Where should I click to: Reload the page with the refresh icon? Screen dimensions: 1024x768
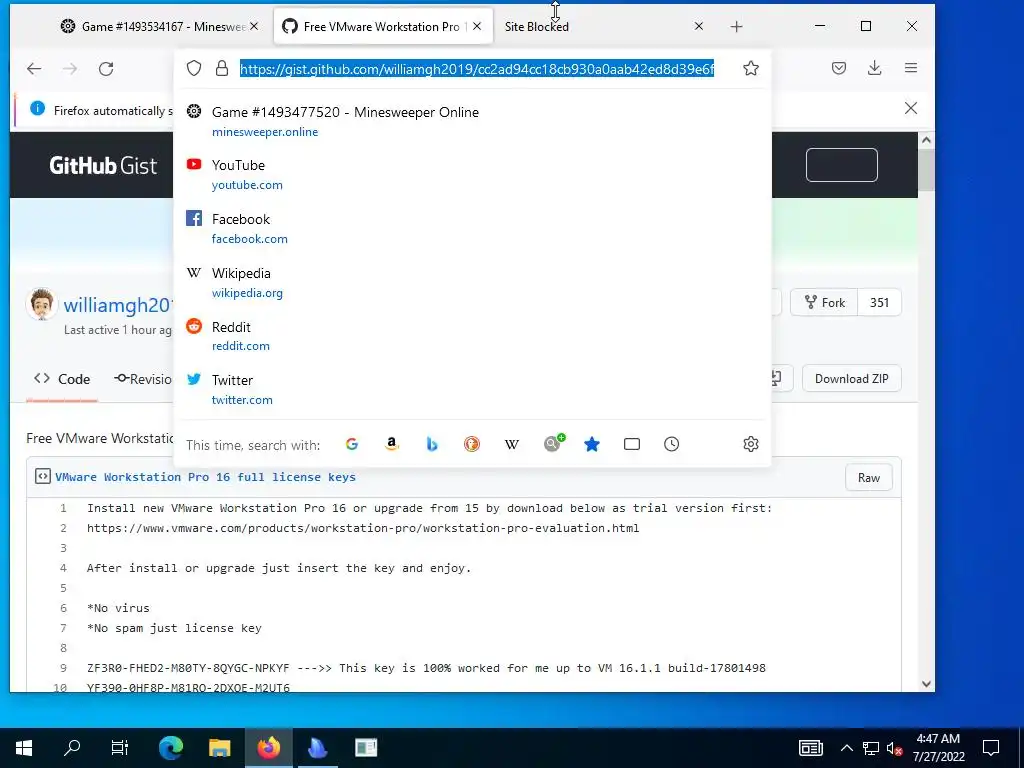[106, 69]
